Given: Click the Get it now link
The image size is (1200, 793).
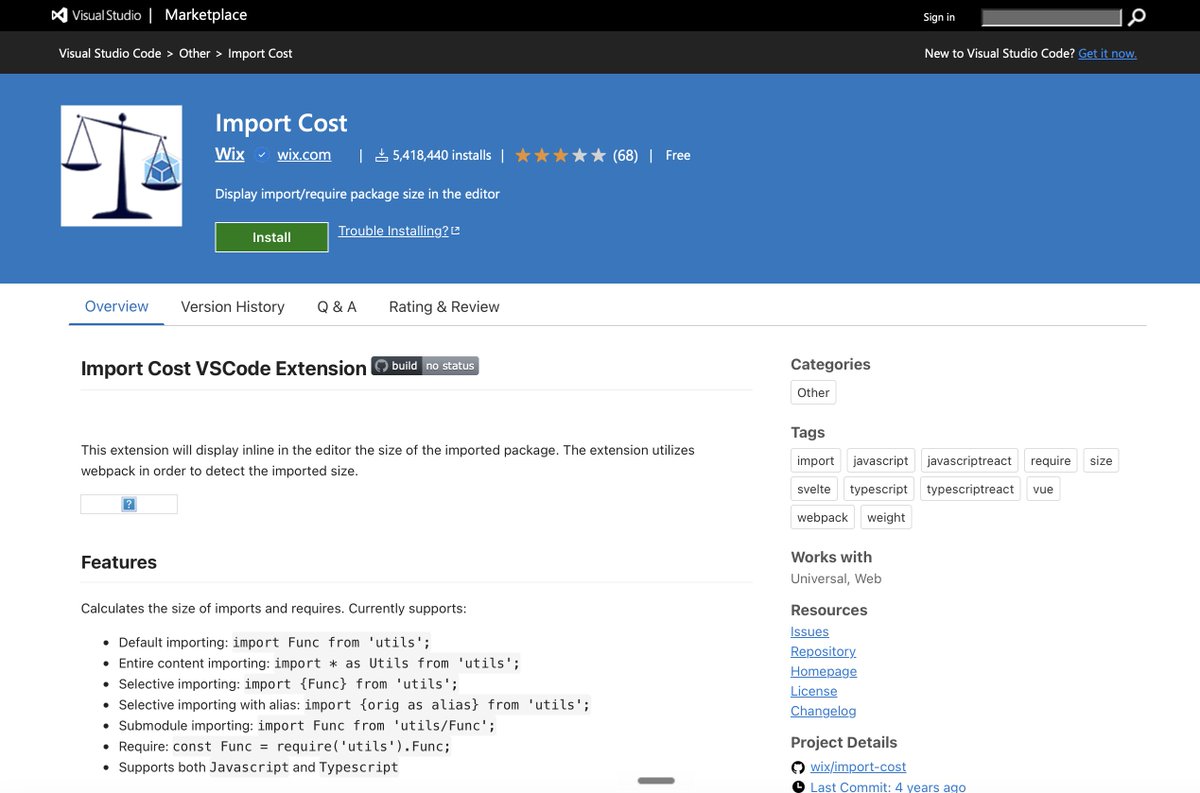Looking at the screenshot, I should tap(1107, 53).
